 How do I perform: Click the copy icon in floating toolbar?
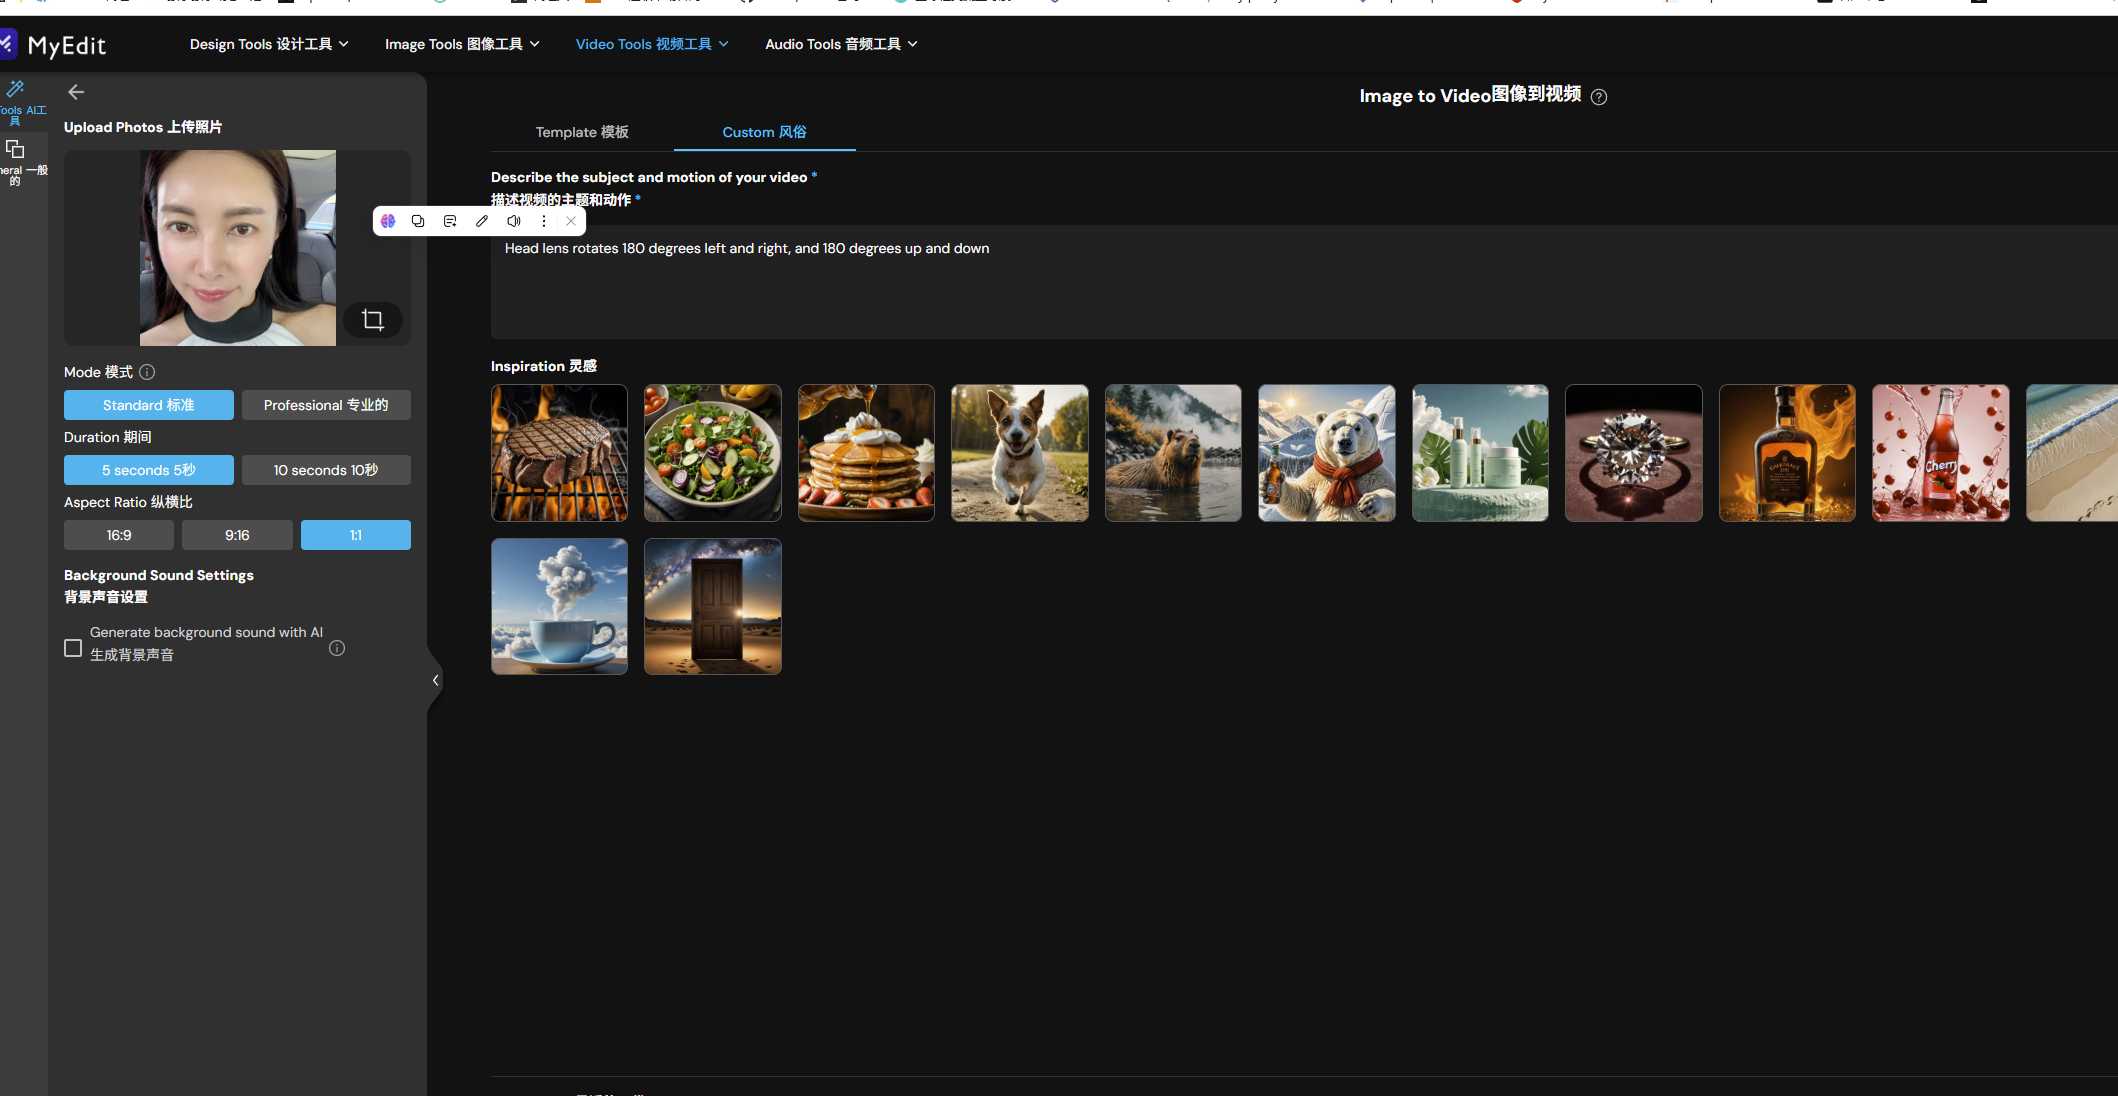(418, 221)
